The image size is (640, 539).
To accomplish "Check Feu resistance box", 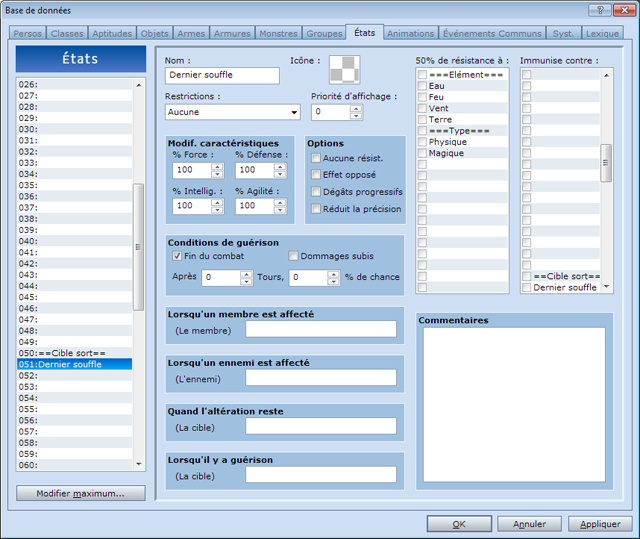I will click(422, 97).
